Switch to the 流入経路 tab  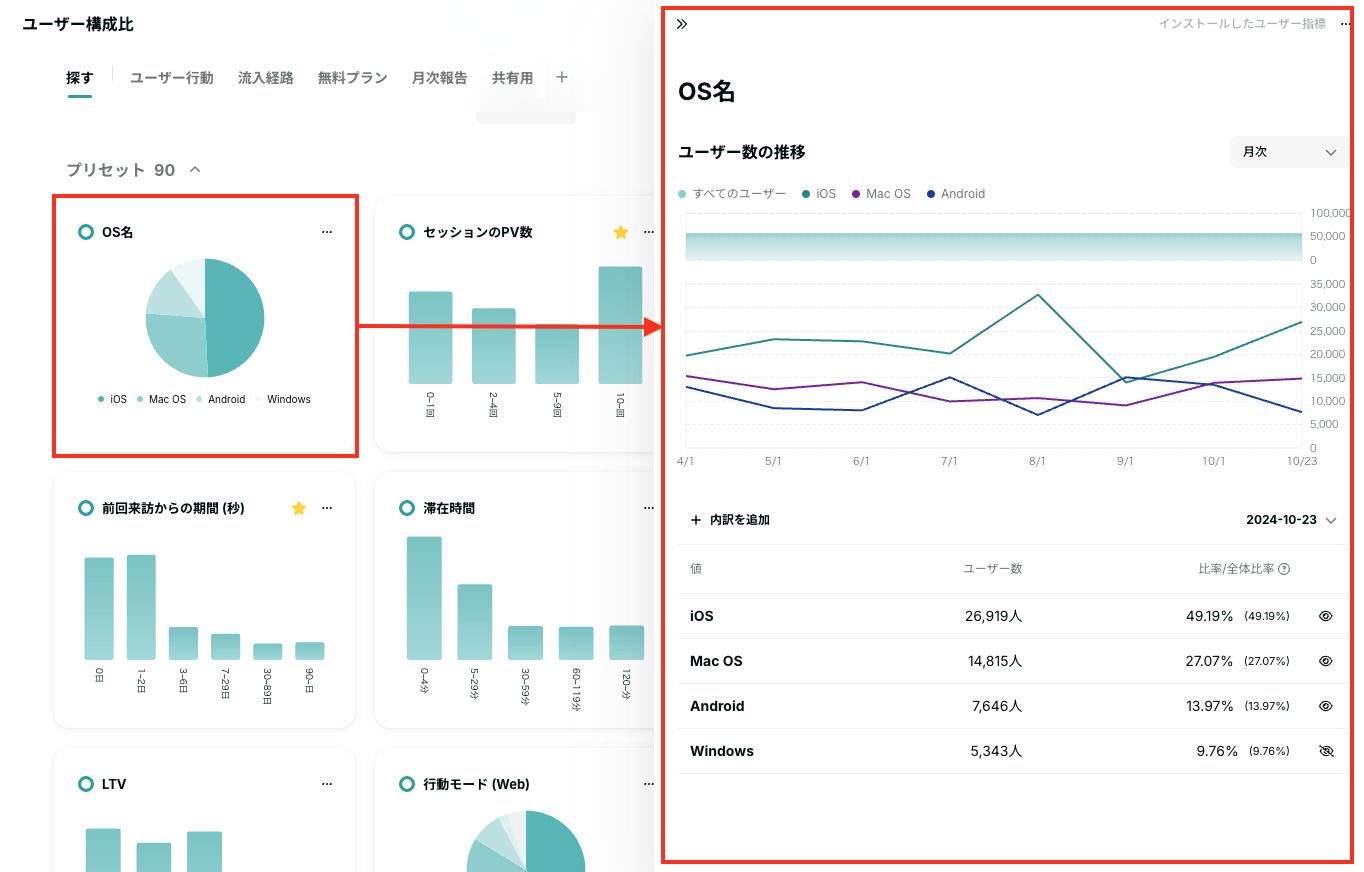266,78
